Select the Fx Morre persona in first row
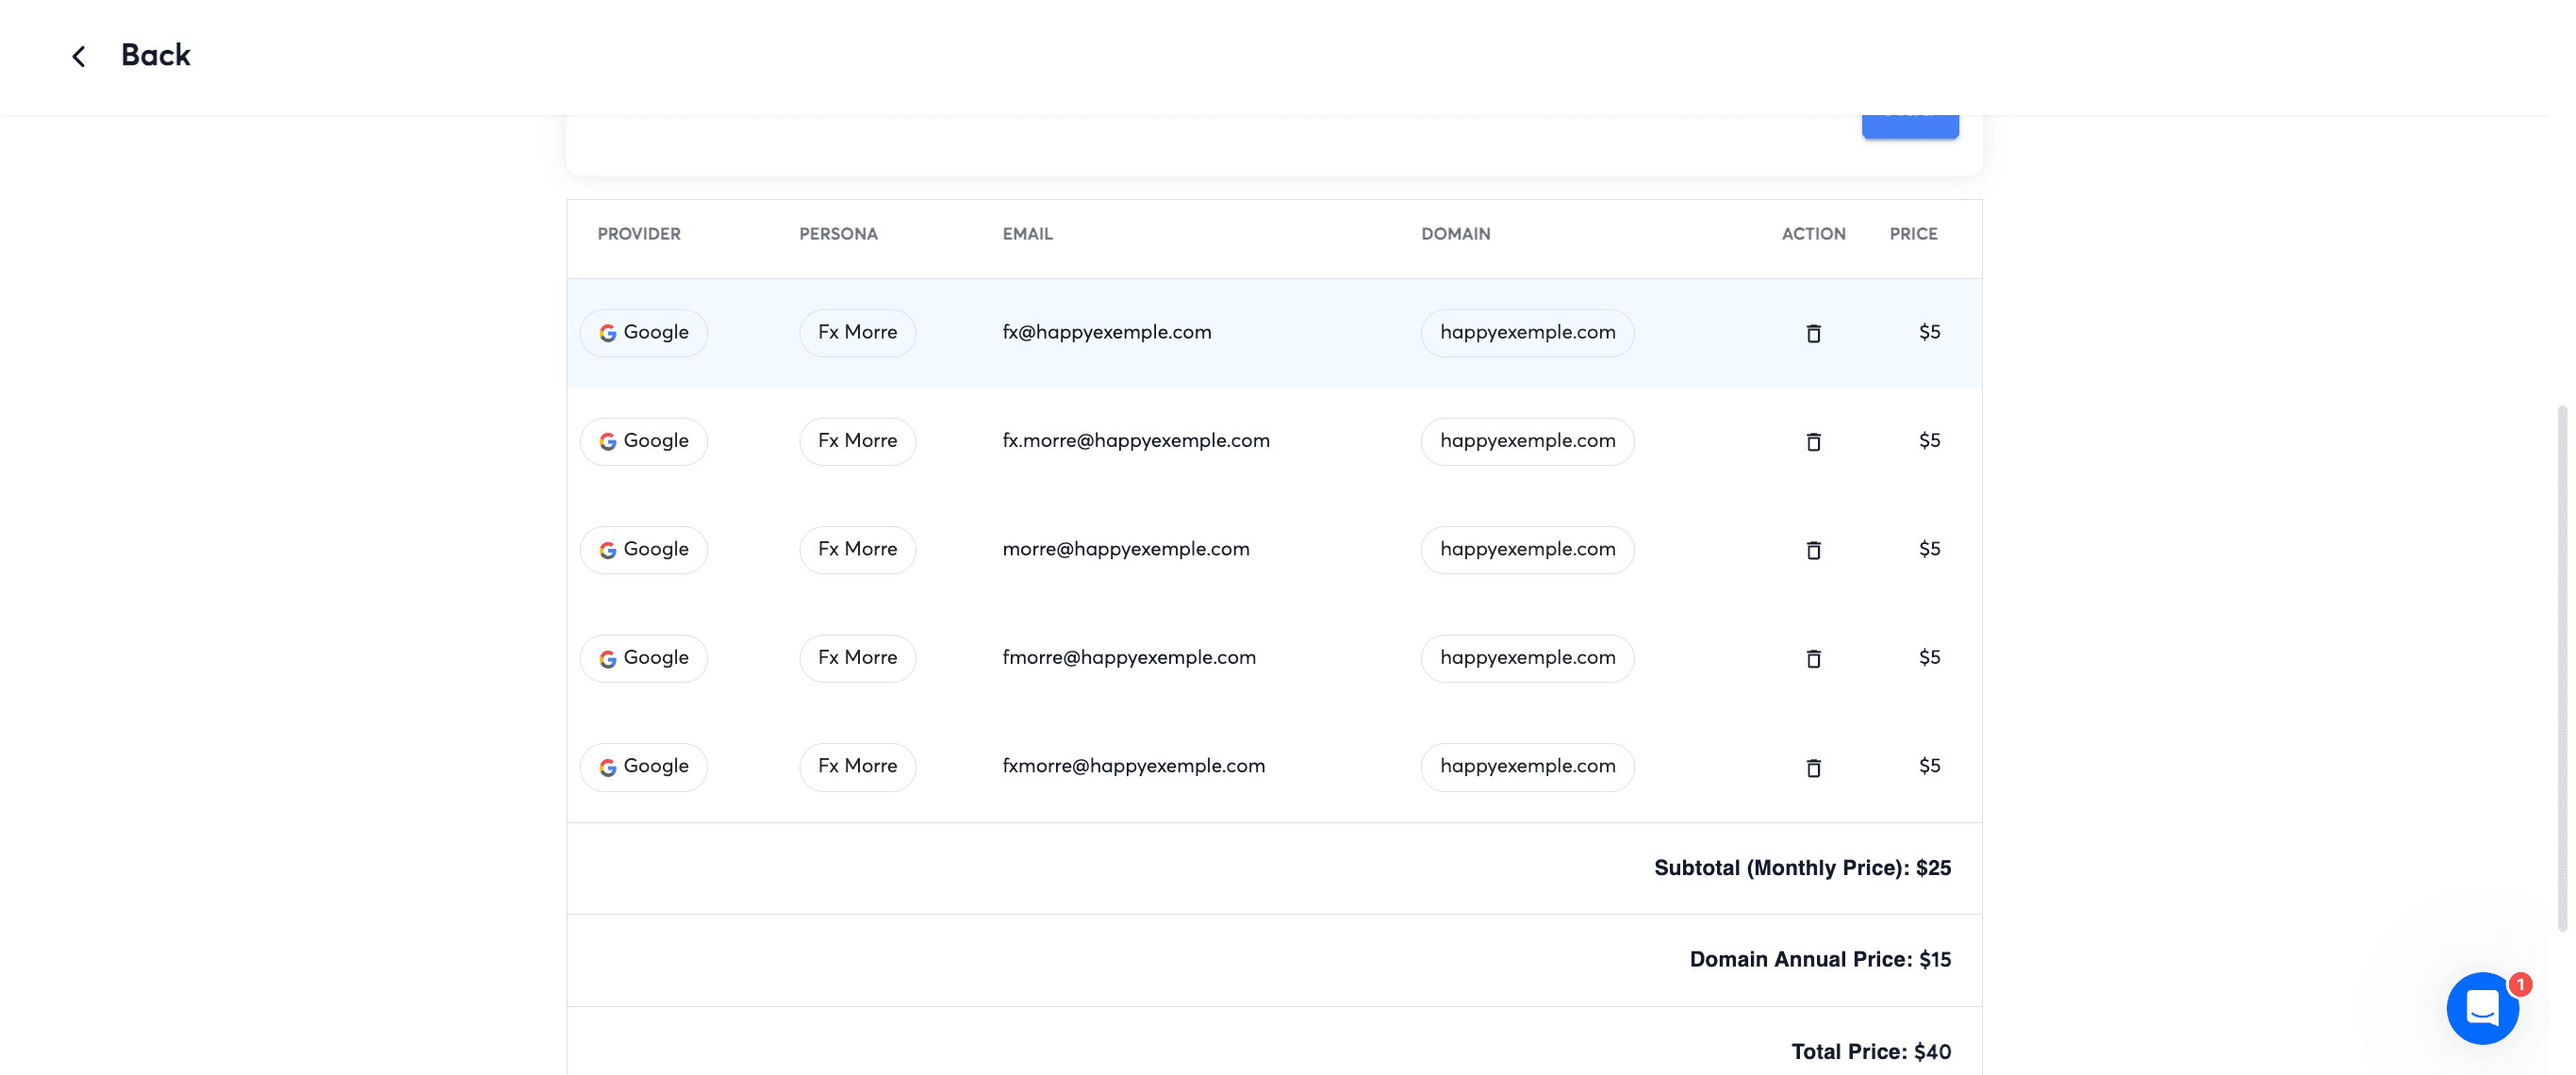 (857, 332)
